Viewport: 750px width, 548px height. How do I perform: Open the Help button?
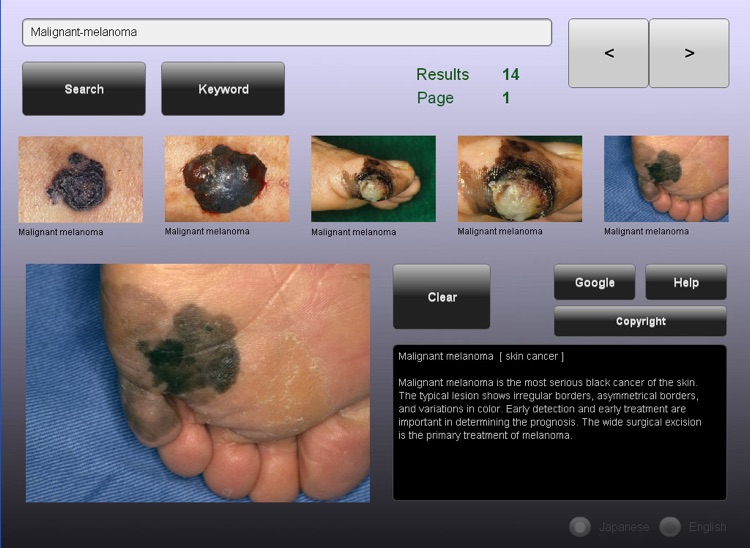[686, 282]
